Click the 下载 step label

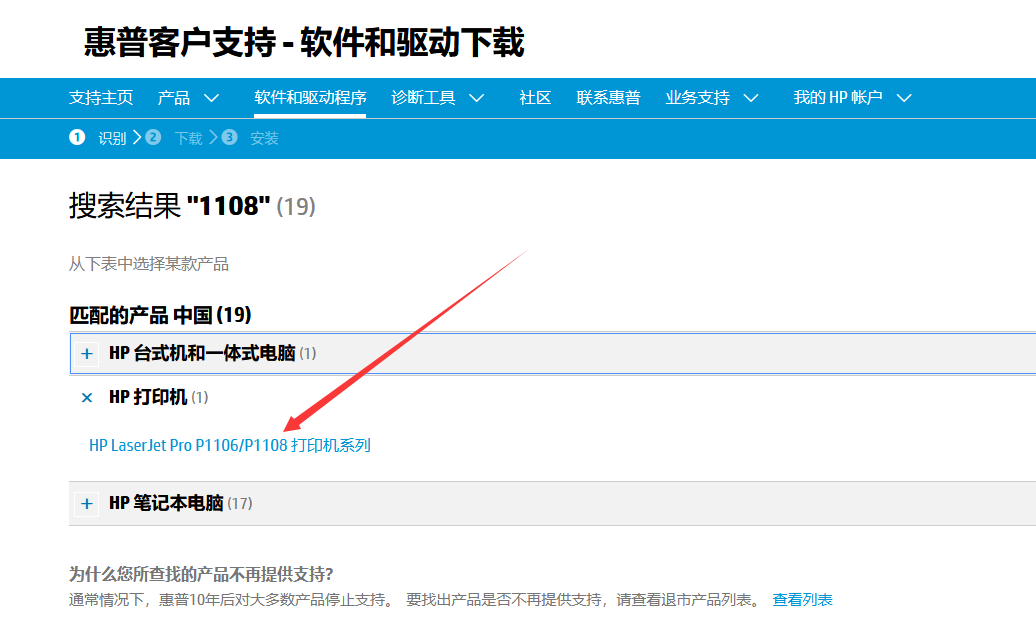point(188,138)
